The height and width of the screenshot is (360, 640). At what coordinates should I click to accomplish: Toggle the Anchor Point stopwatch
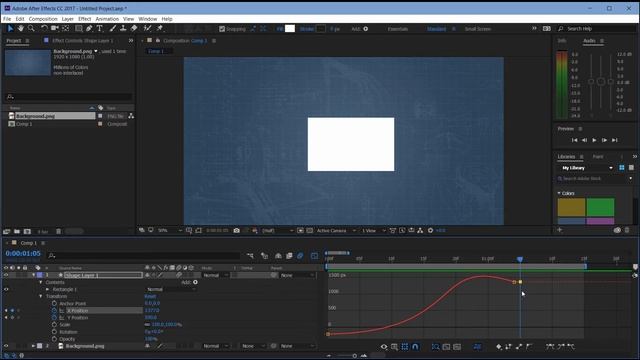click(54, 304)
